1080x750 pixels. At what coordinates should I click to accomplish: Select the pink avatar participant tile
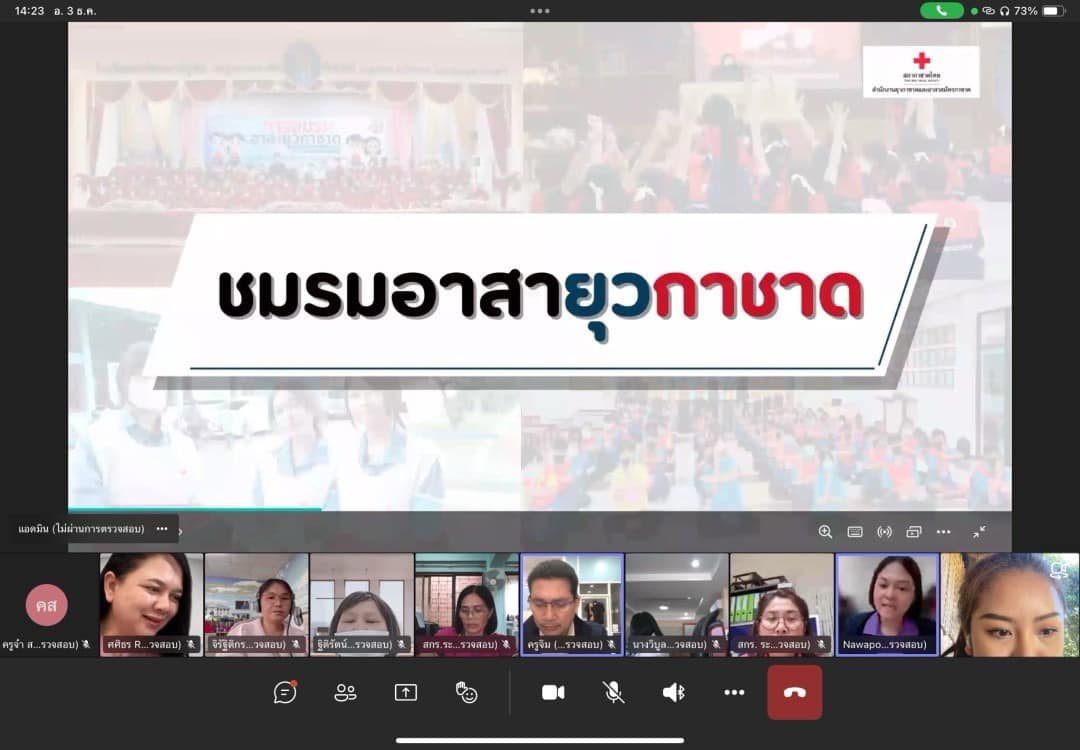[x=47, y=605]
